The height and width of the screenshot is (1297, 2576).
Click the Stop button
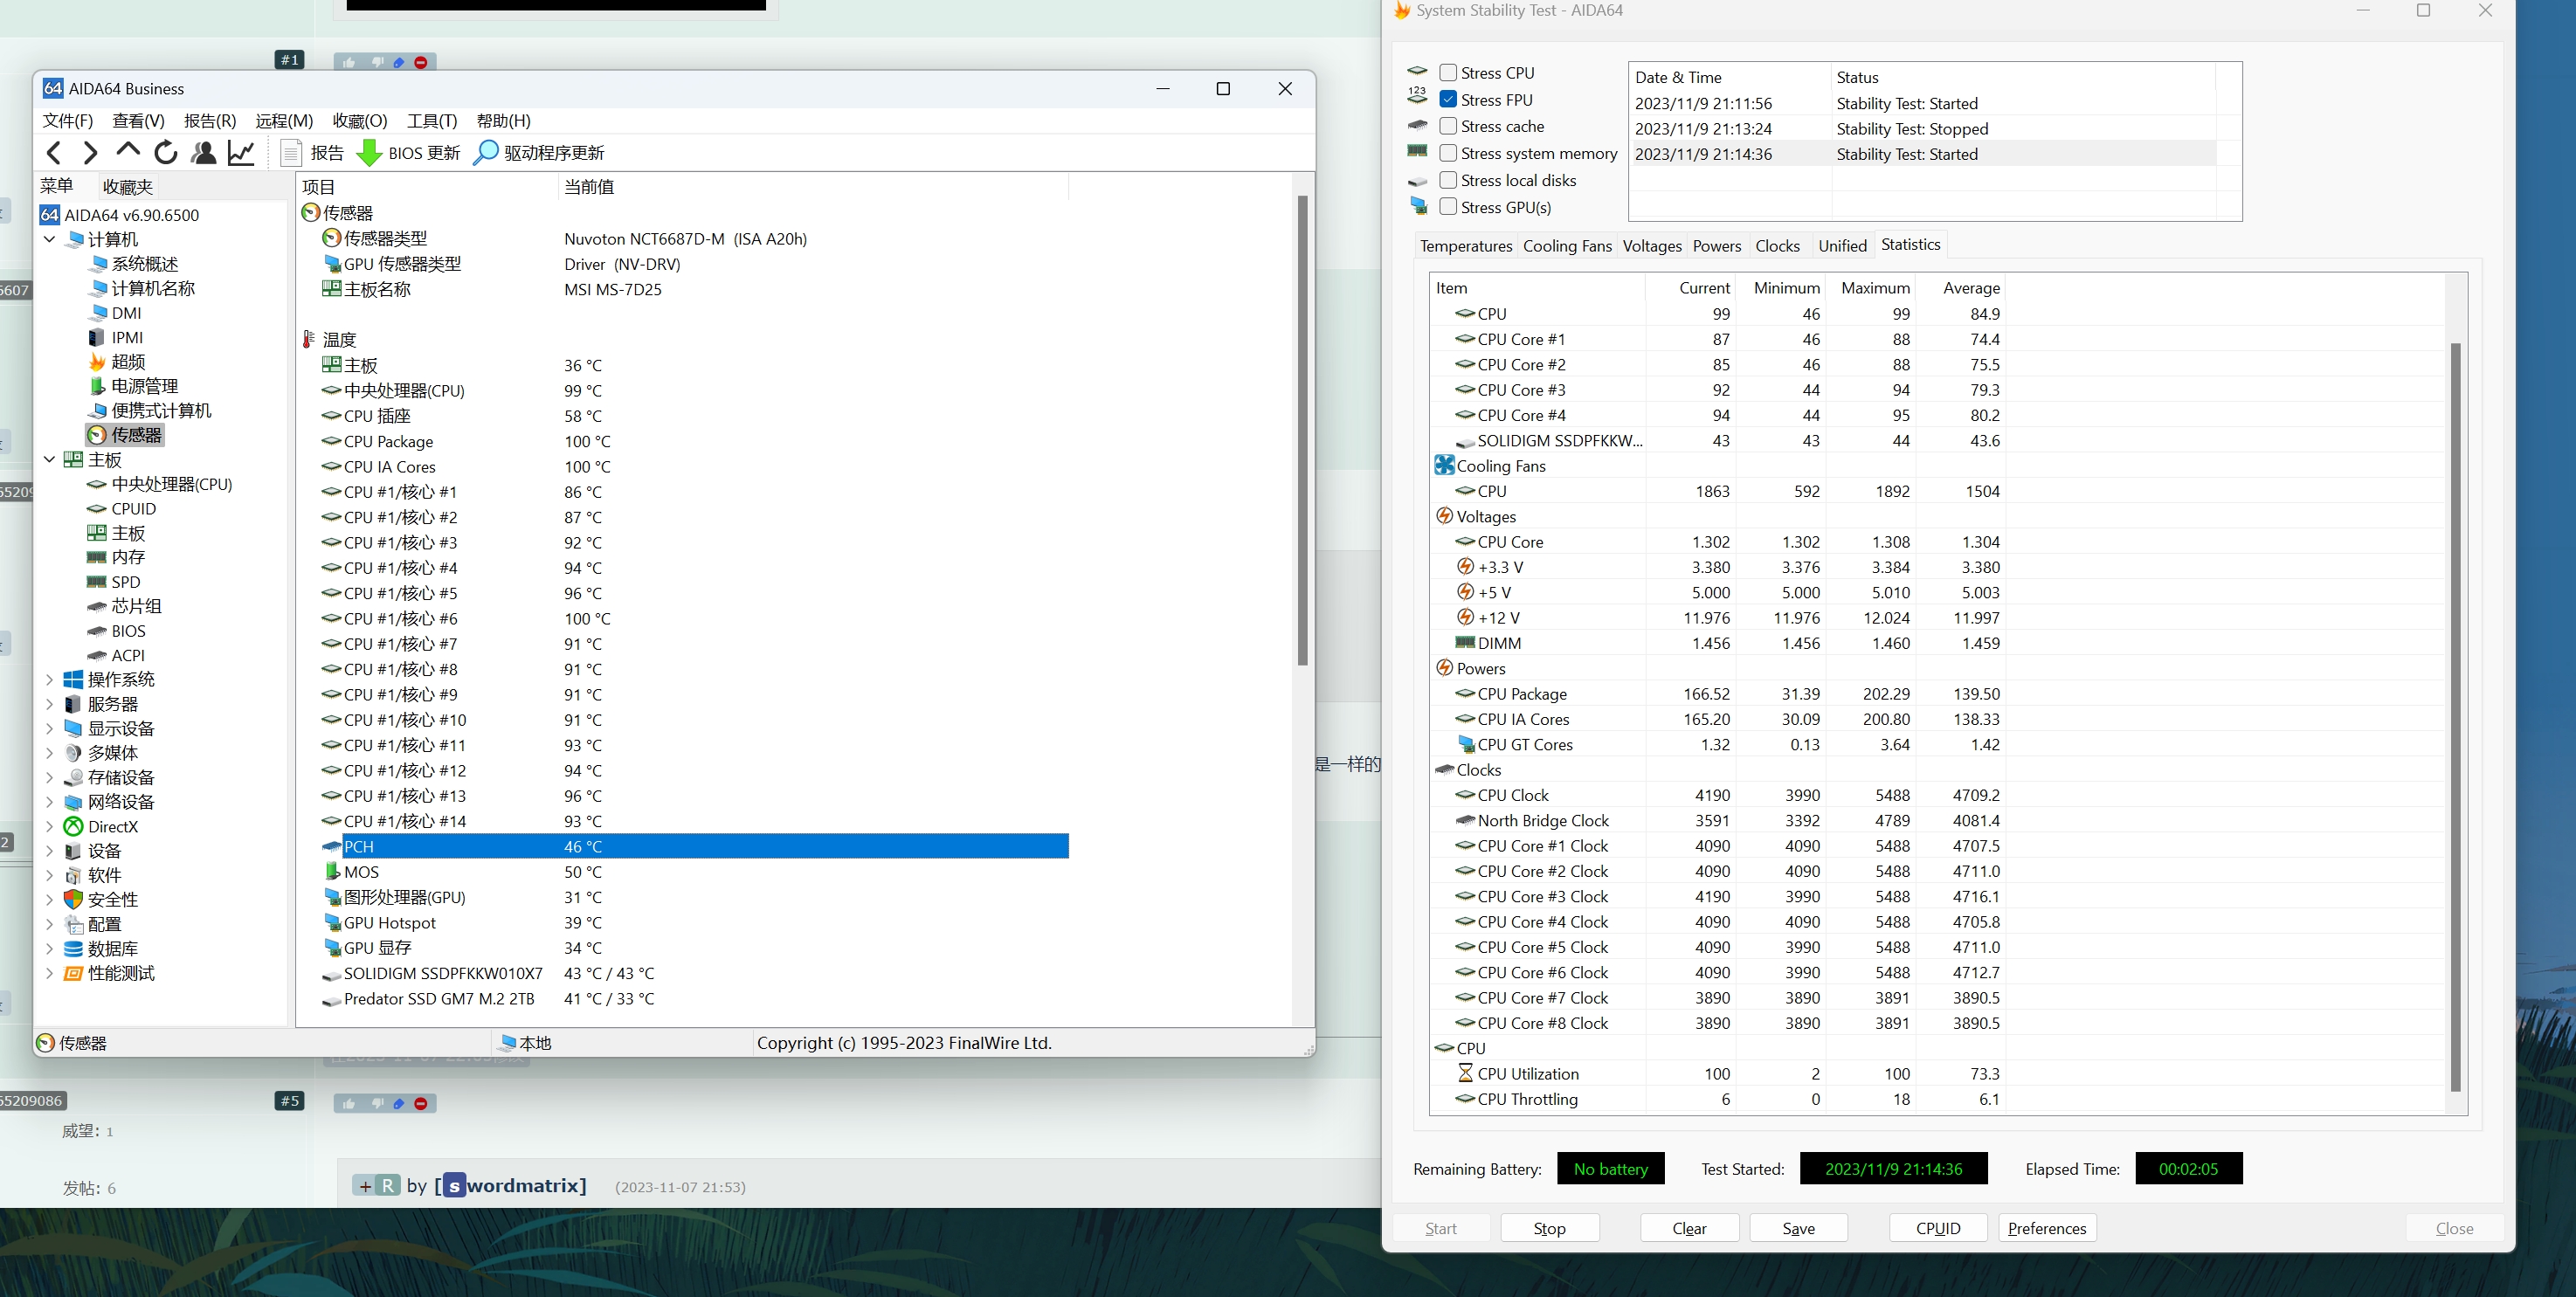coord(1549,1228)
